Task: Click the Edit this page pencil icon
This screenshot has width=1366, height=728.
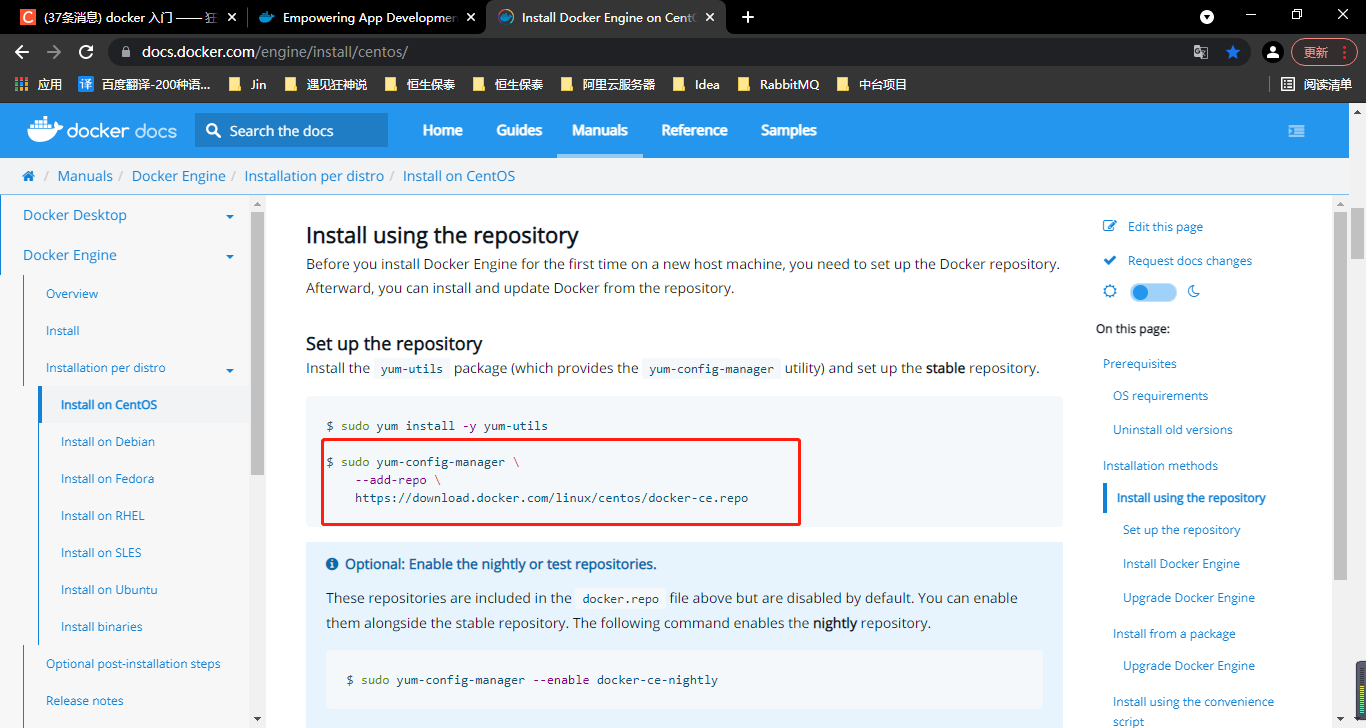Action: 1110,227
